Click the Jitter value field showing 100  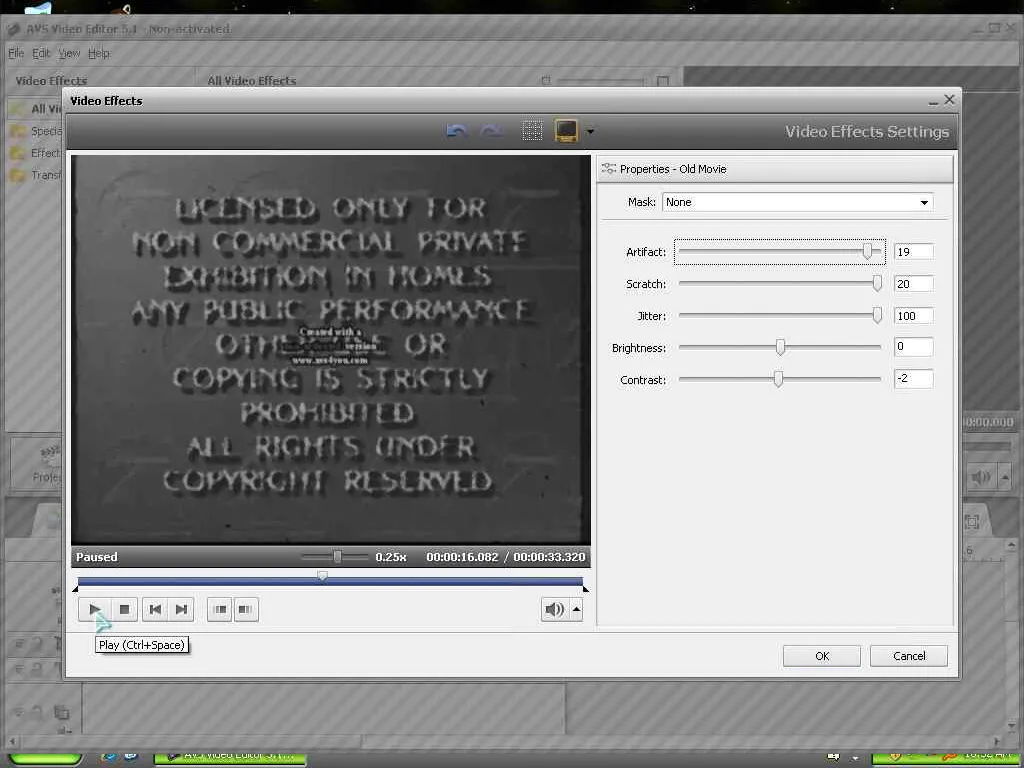(913, 316)
